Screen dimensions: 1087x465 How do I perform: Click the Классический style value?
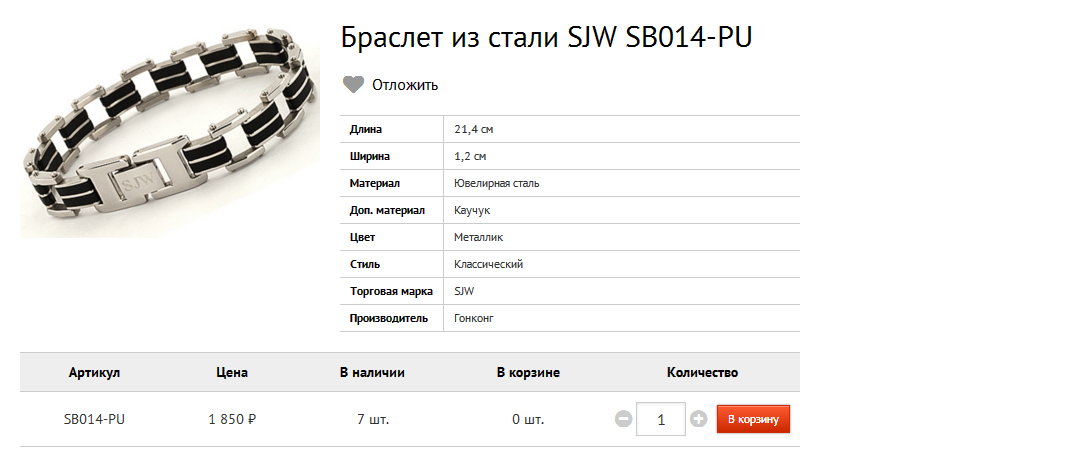(x=488, y=265)
